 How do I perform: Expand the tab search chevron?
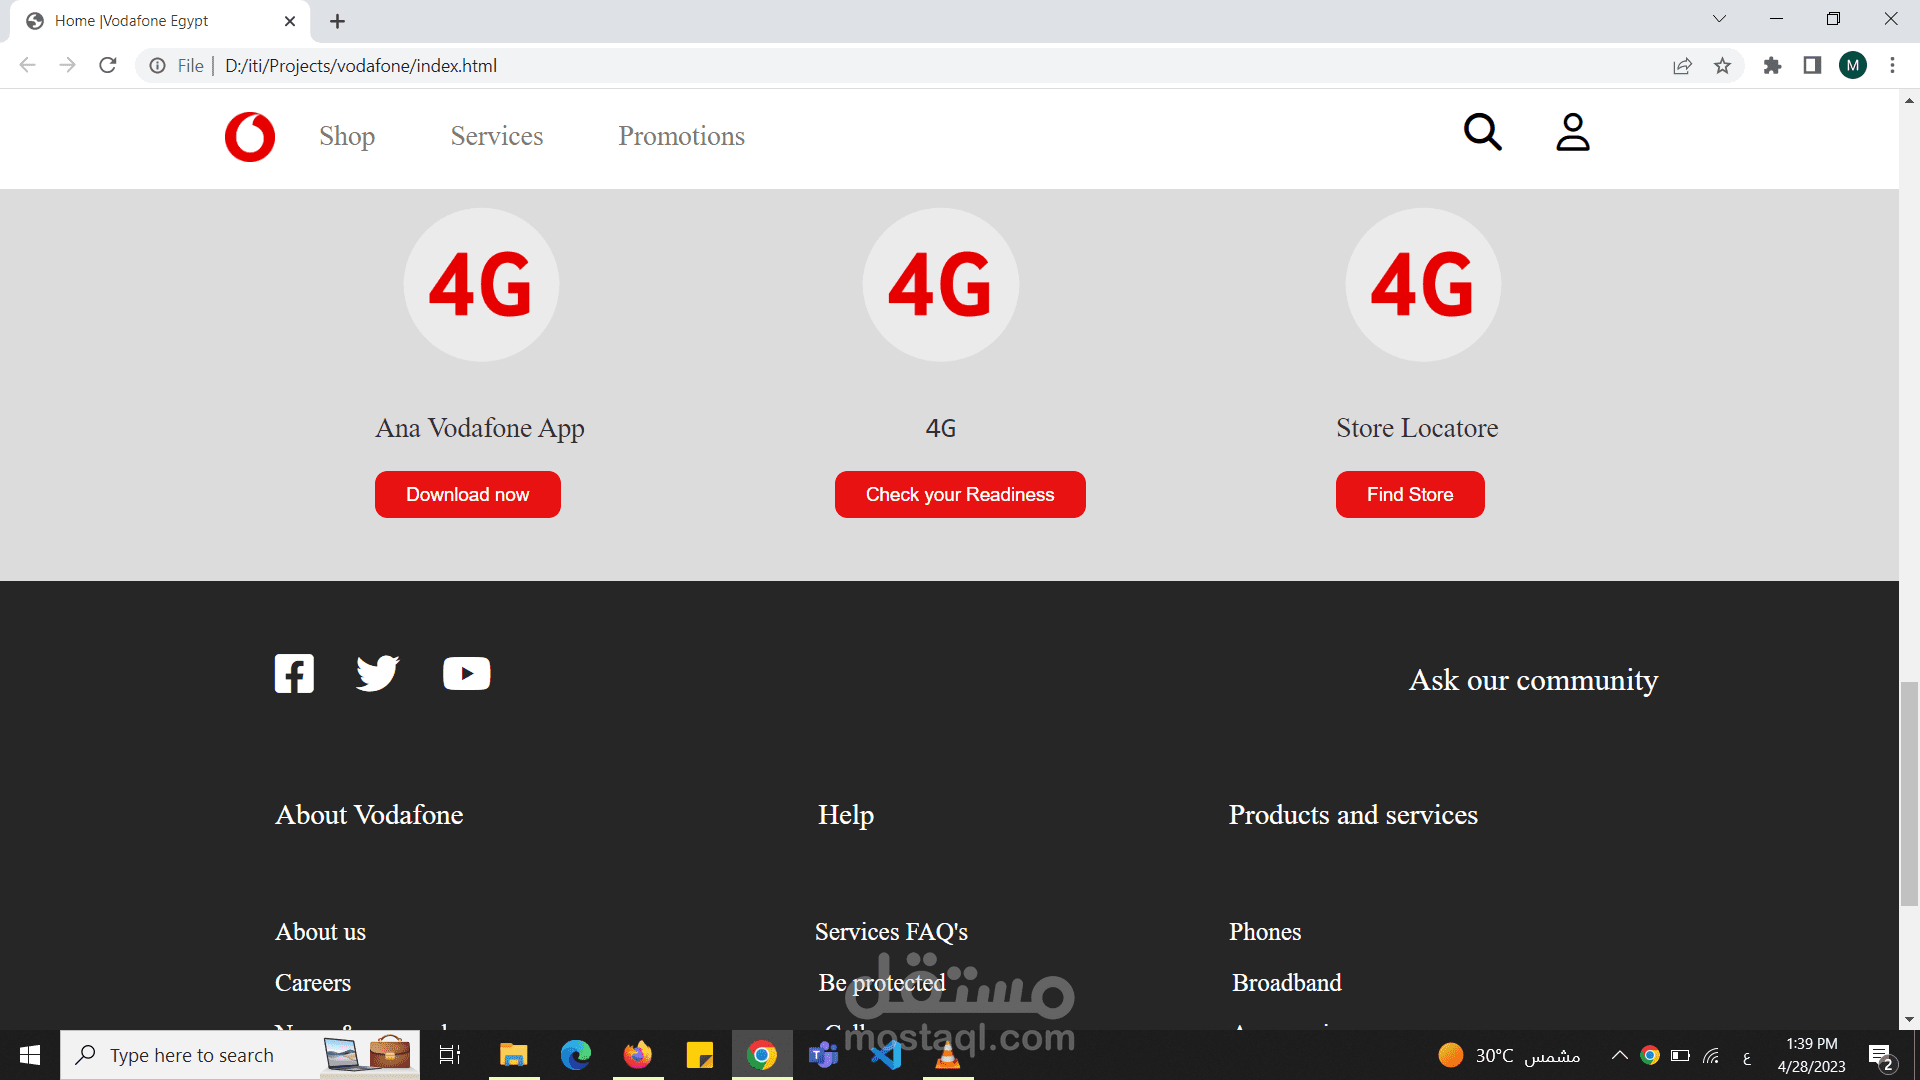pyautogui.click(x=1719, y=19)
